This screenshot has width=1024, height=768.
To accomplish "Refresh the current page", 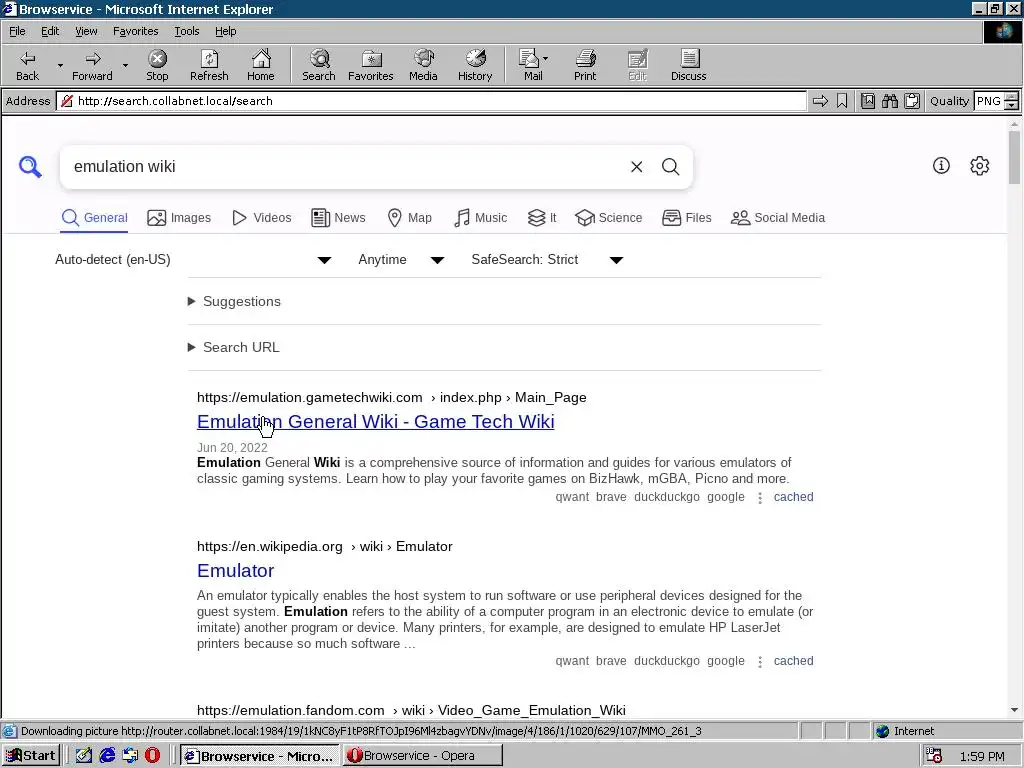I will pos(209,66).
